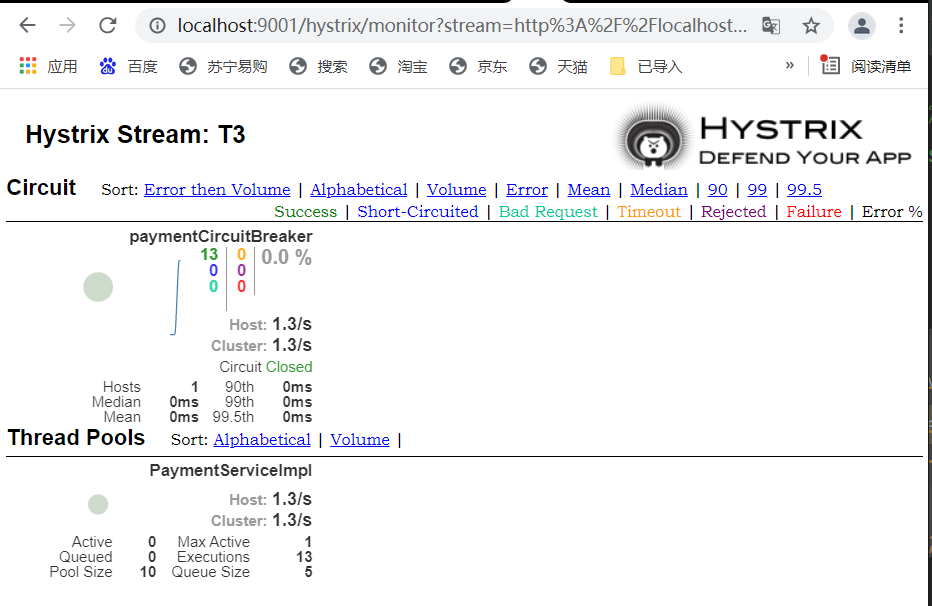Click the paymentCircuitBreaker circuit name
The width and height of the screenshot is (932, 606).
pos(221,236)
